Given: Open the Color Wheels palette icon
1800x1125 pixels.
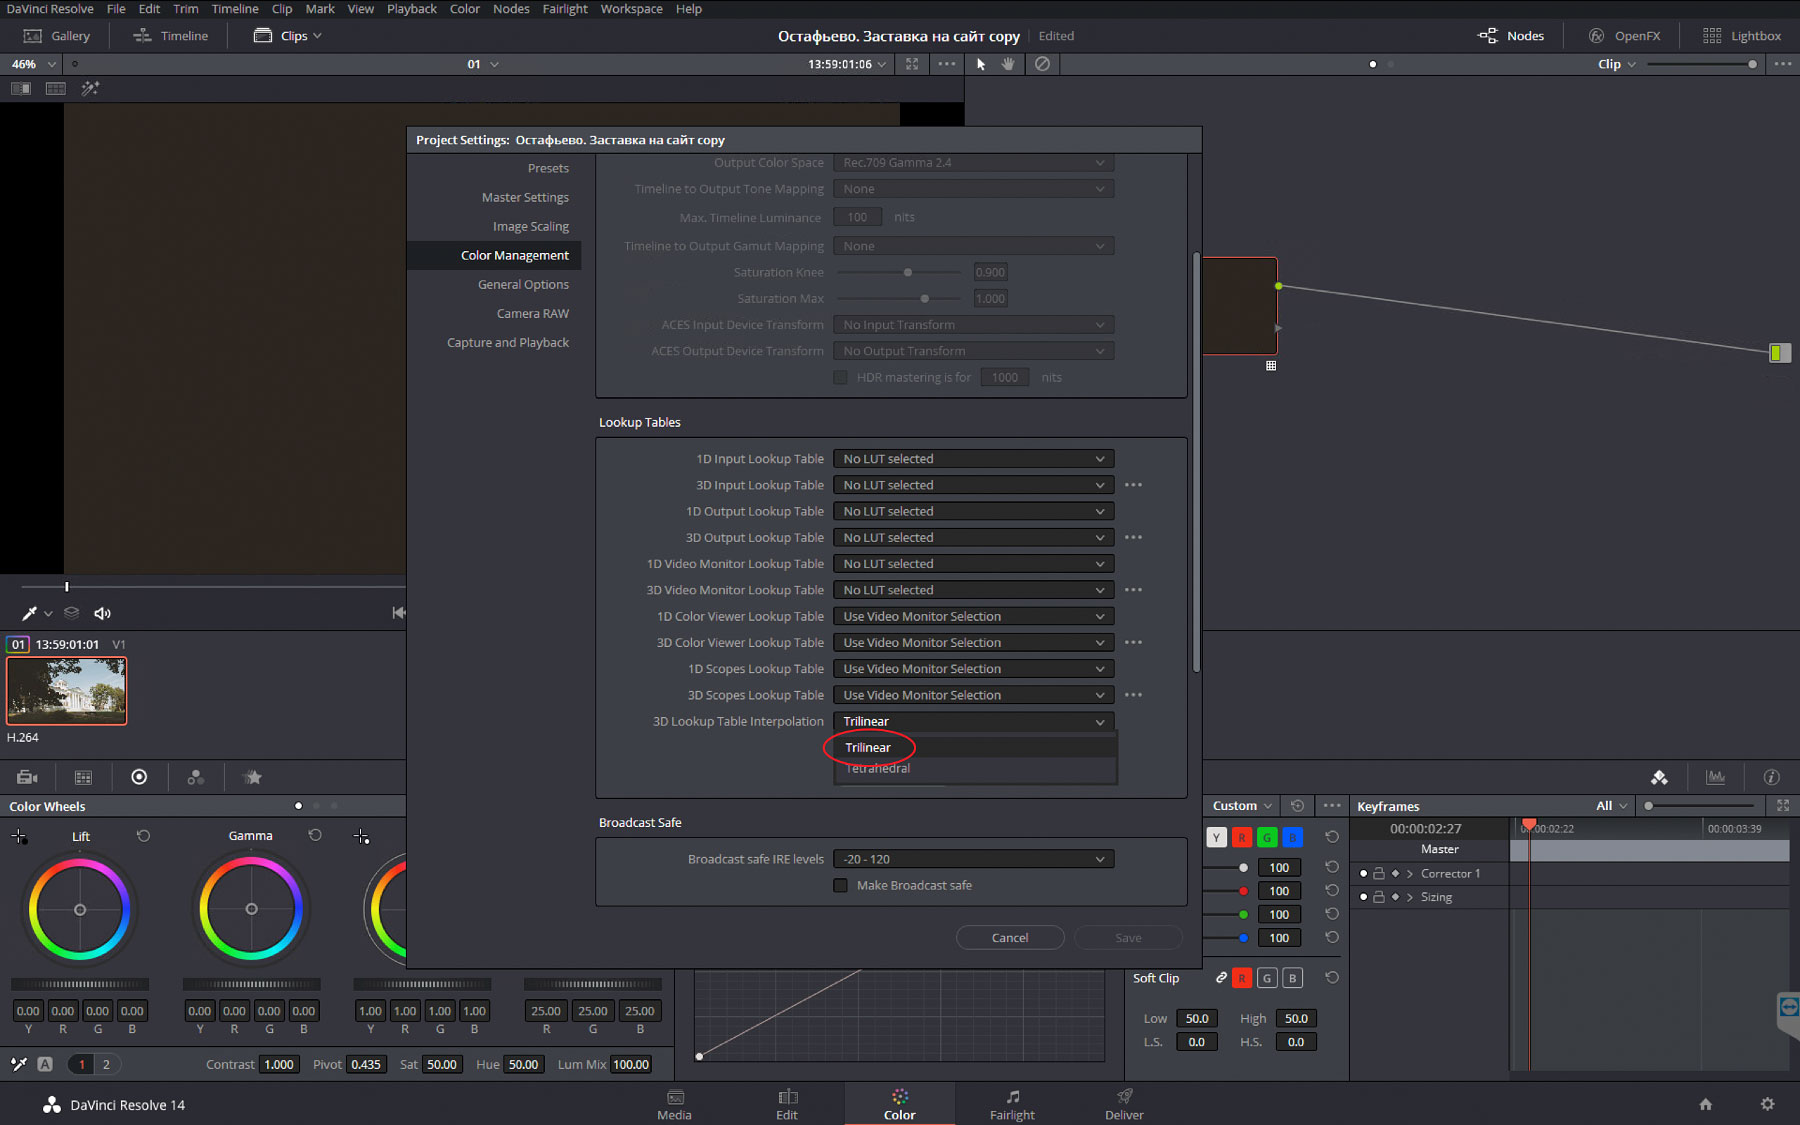Looking at the screenshot, I should pos(139,777).
